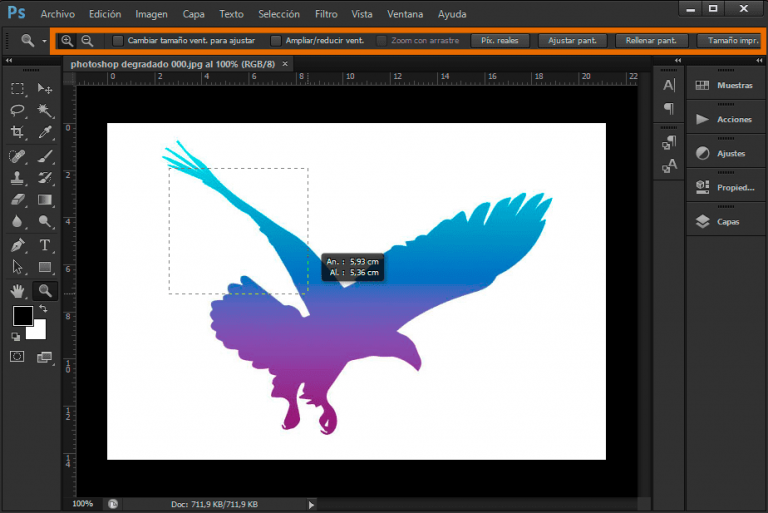Open the Zoom tool preset picker dropdown
Image resolution: width=768 pixels, height=513 pixels.
[44, 41]
